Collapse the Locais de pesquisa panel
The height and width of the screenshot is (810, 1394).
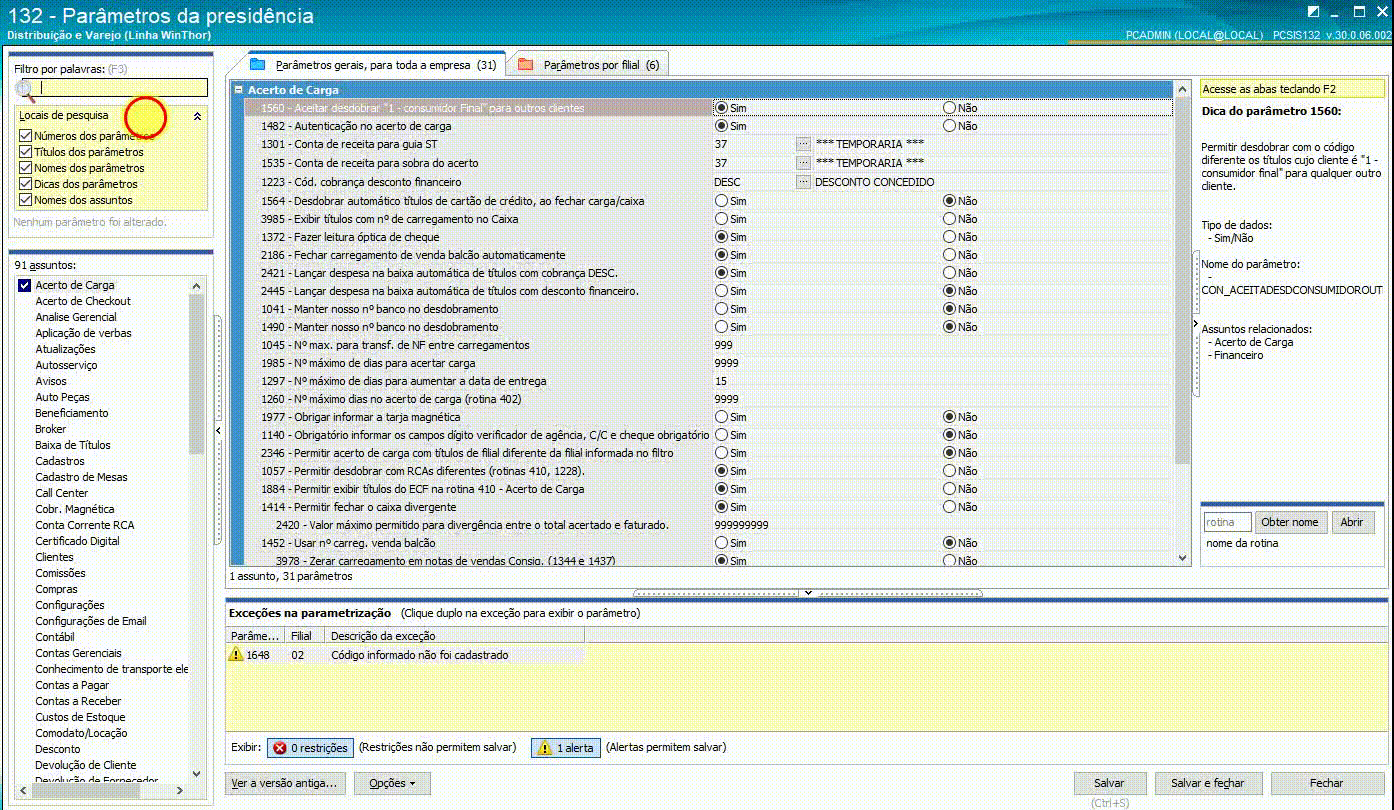(x=197, y=116)
